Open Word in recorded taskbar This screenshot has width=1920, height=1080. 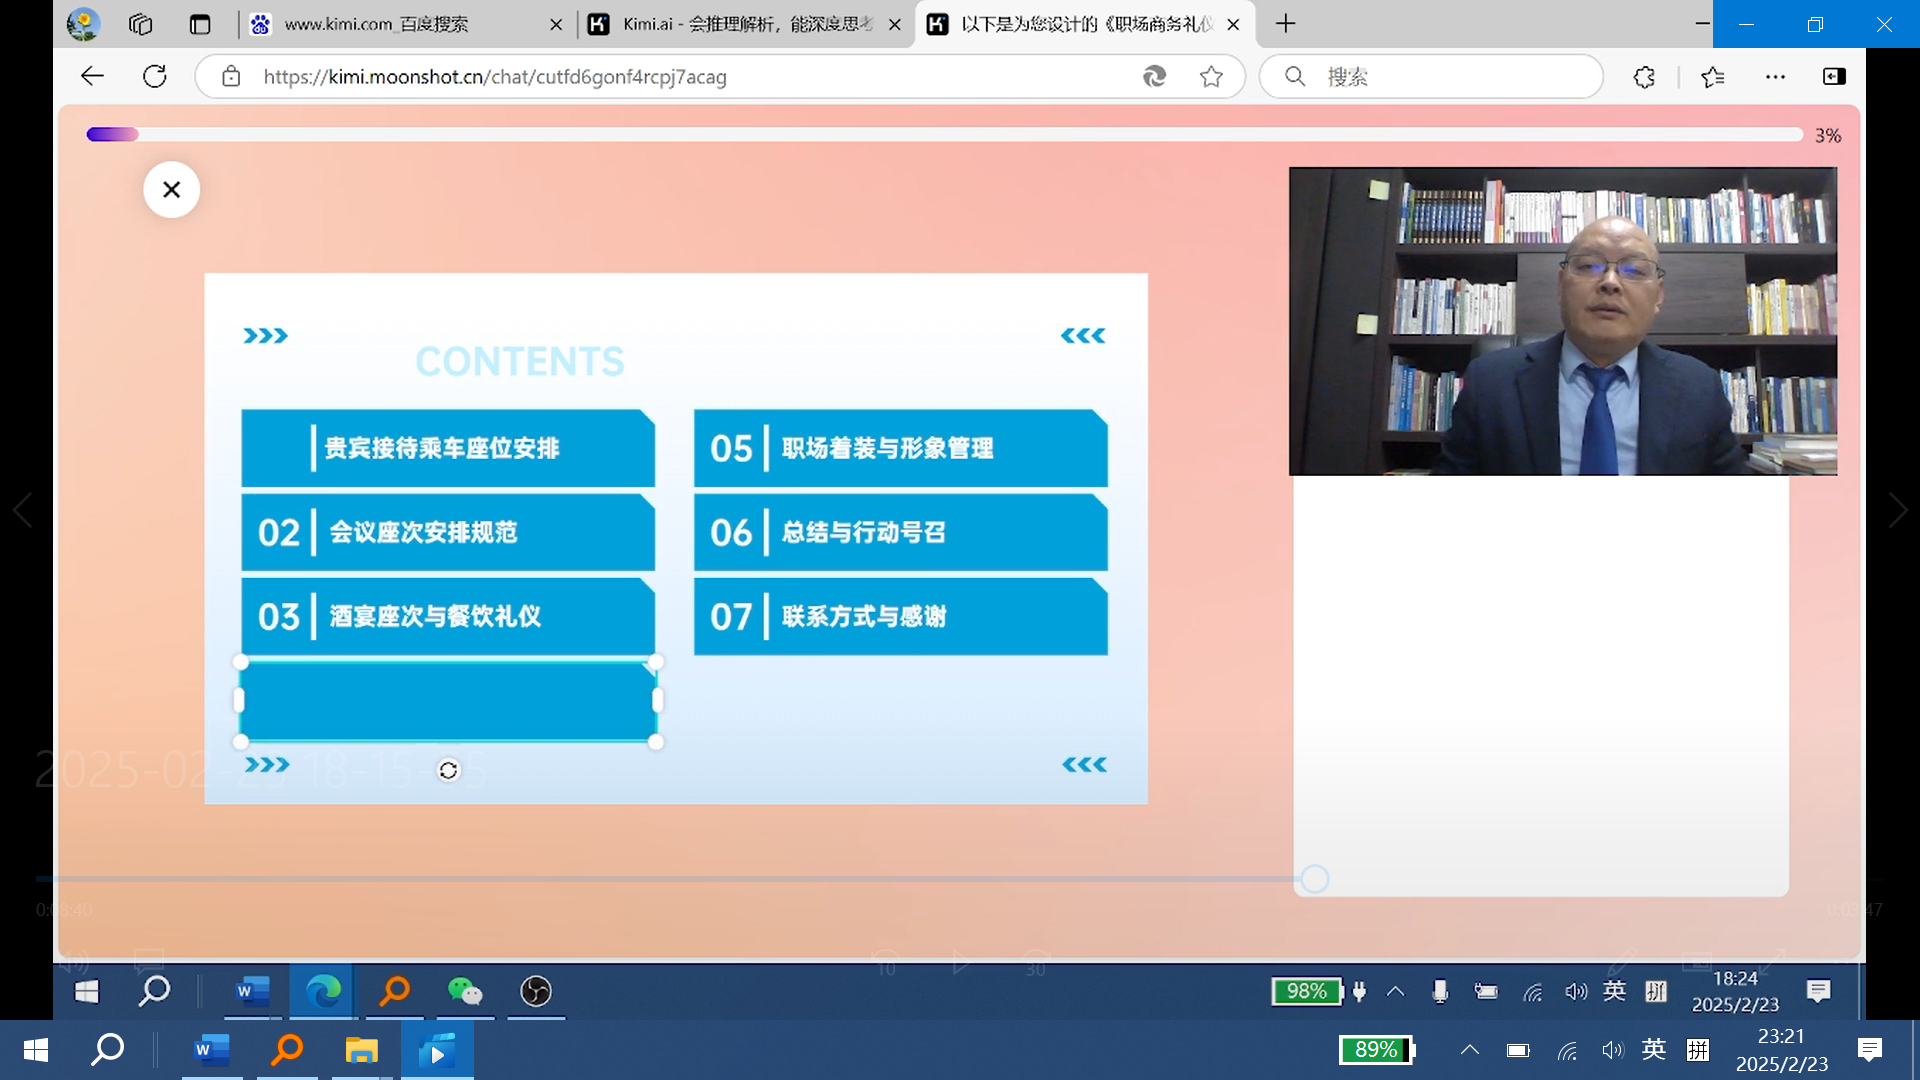coord(252,991)
